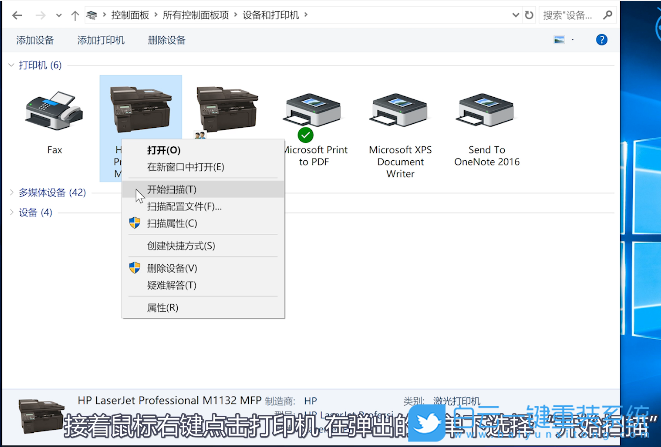The image size is (661, 447).
Task: Expand the address bar history dropdown
Action: coord(515,15)
